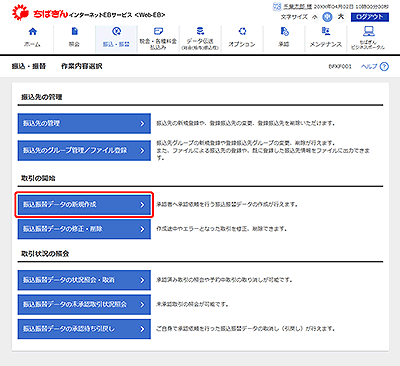Set font size to 大

click(341, 17)
